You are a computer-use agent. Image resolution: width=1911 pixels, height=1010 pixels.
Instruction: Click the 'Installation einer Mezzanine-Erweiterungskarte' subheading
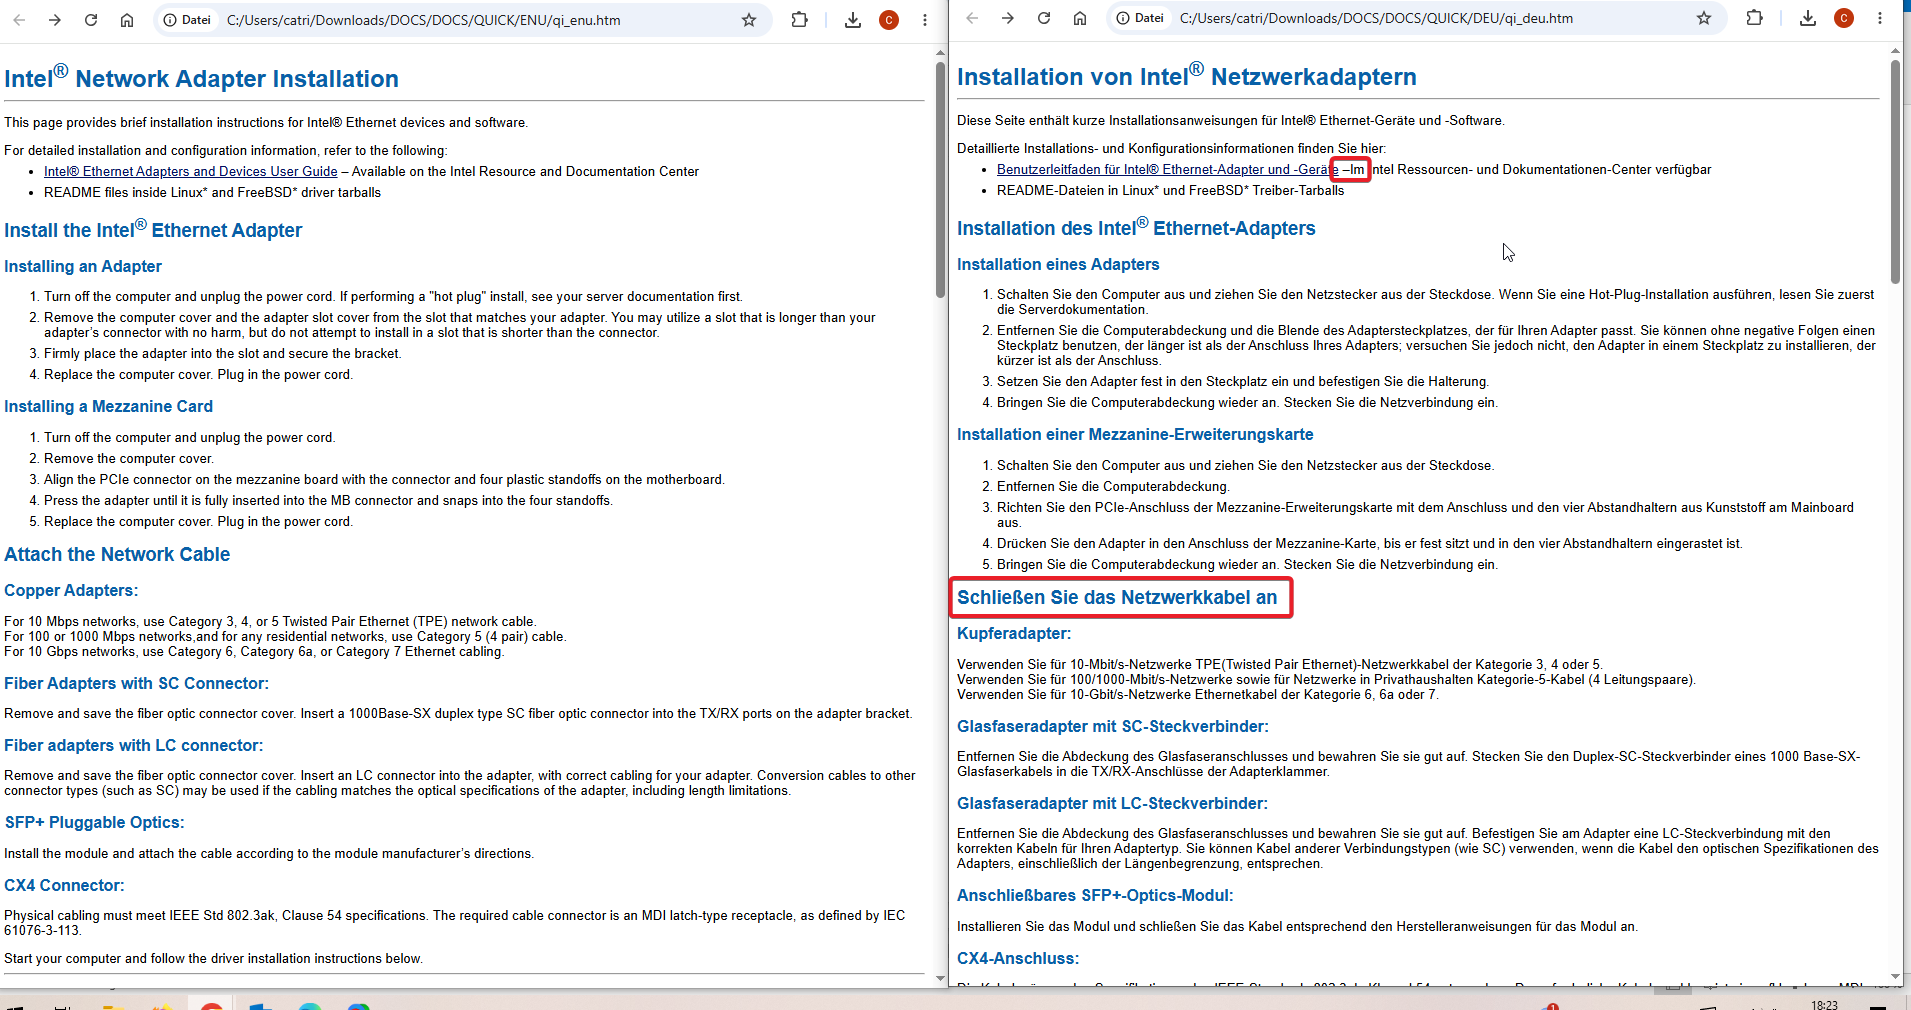[1135, 434]
